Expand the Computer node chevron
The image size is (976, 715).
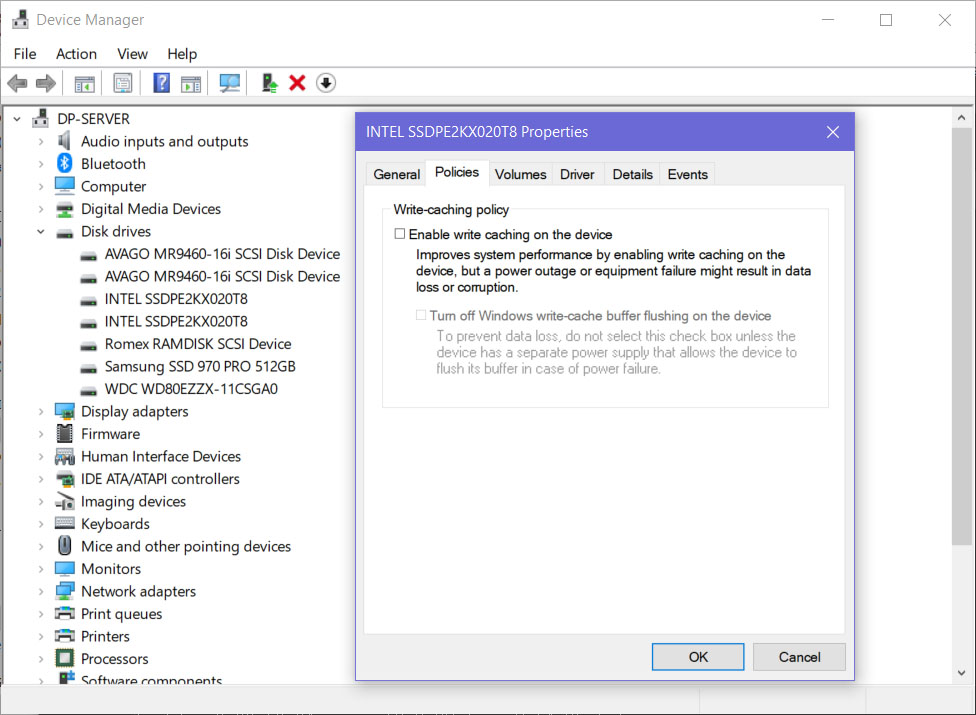coord(40,186)
